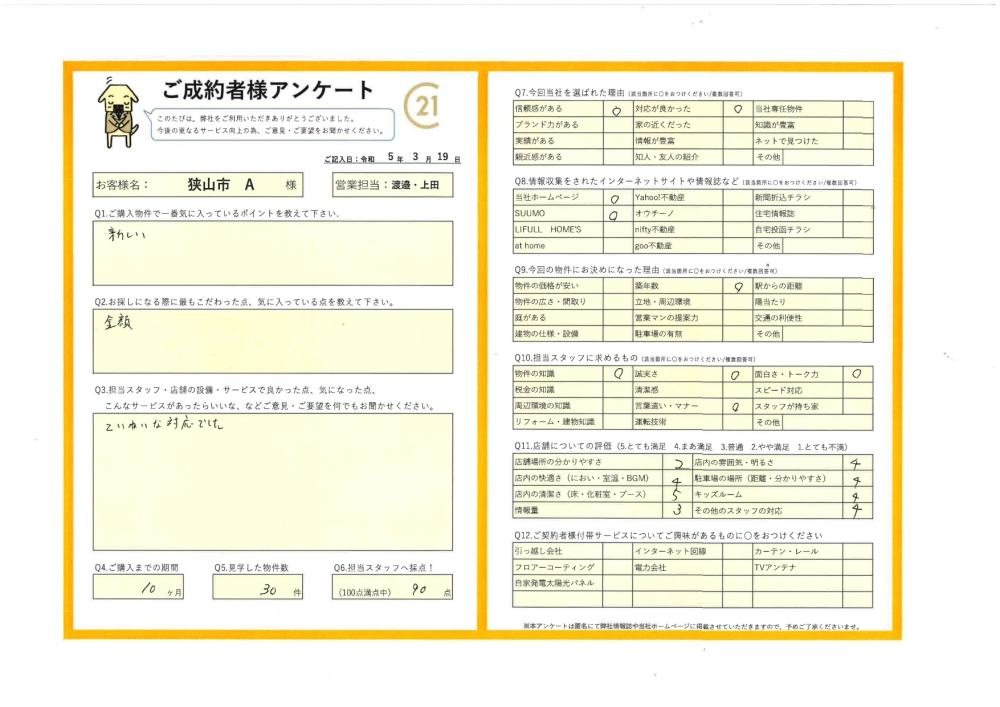Check the スピード対応 option box
Screen dimensions: 1000x707
[858, 390]
